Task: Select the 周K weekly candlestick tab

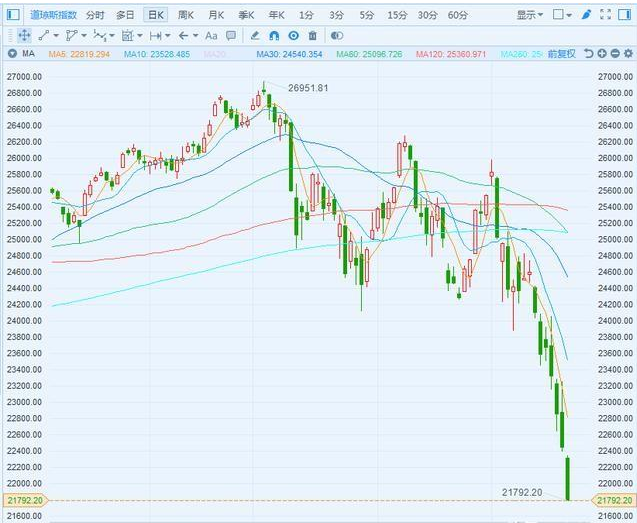Action: (x=186, y=15)
